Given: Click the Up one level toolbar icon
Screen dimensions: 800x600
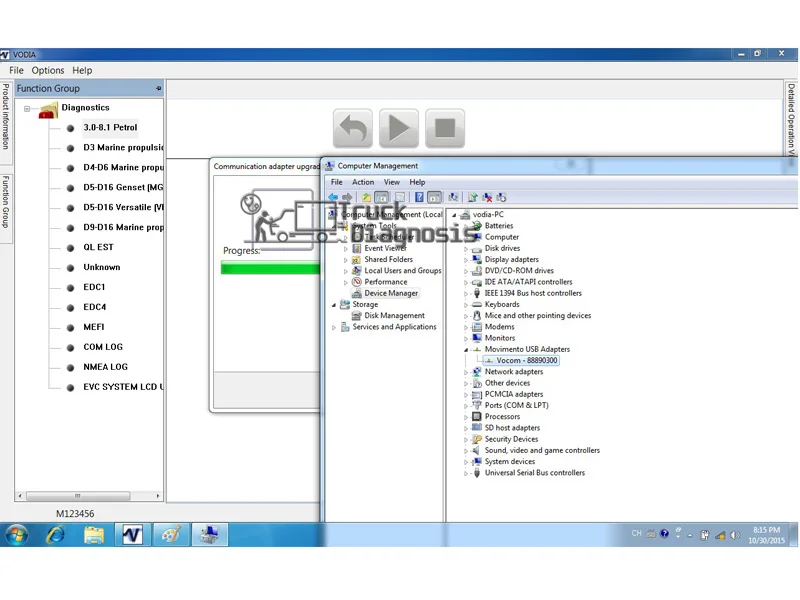Looking at the screenshot, I should [366, 197].
